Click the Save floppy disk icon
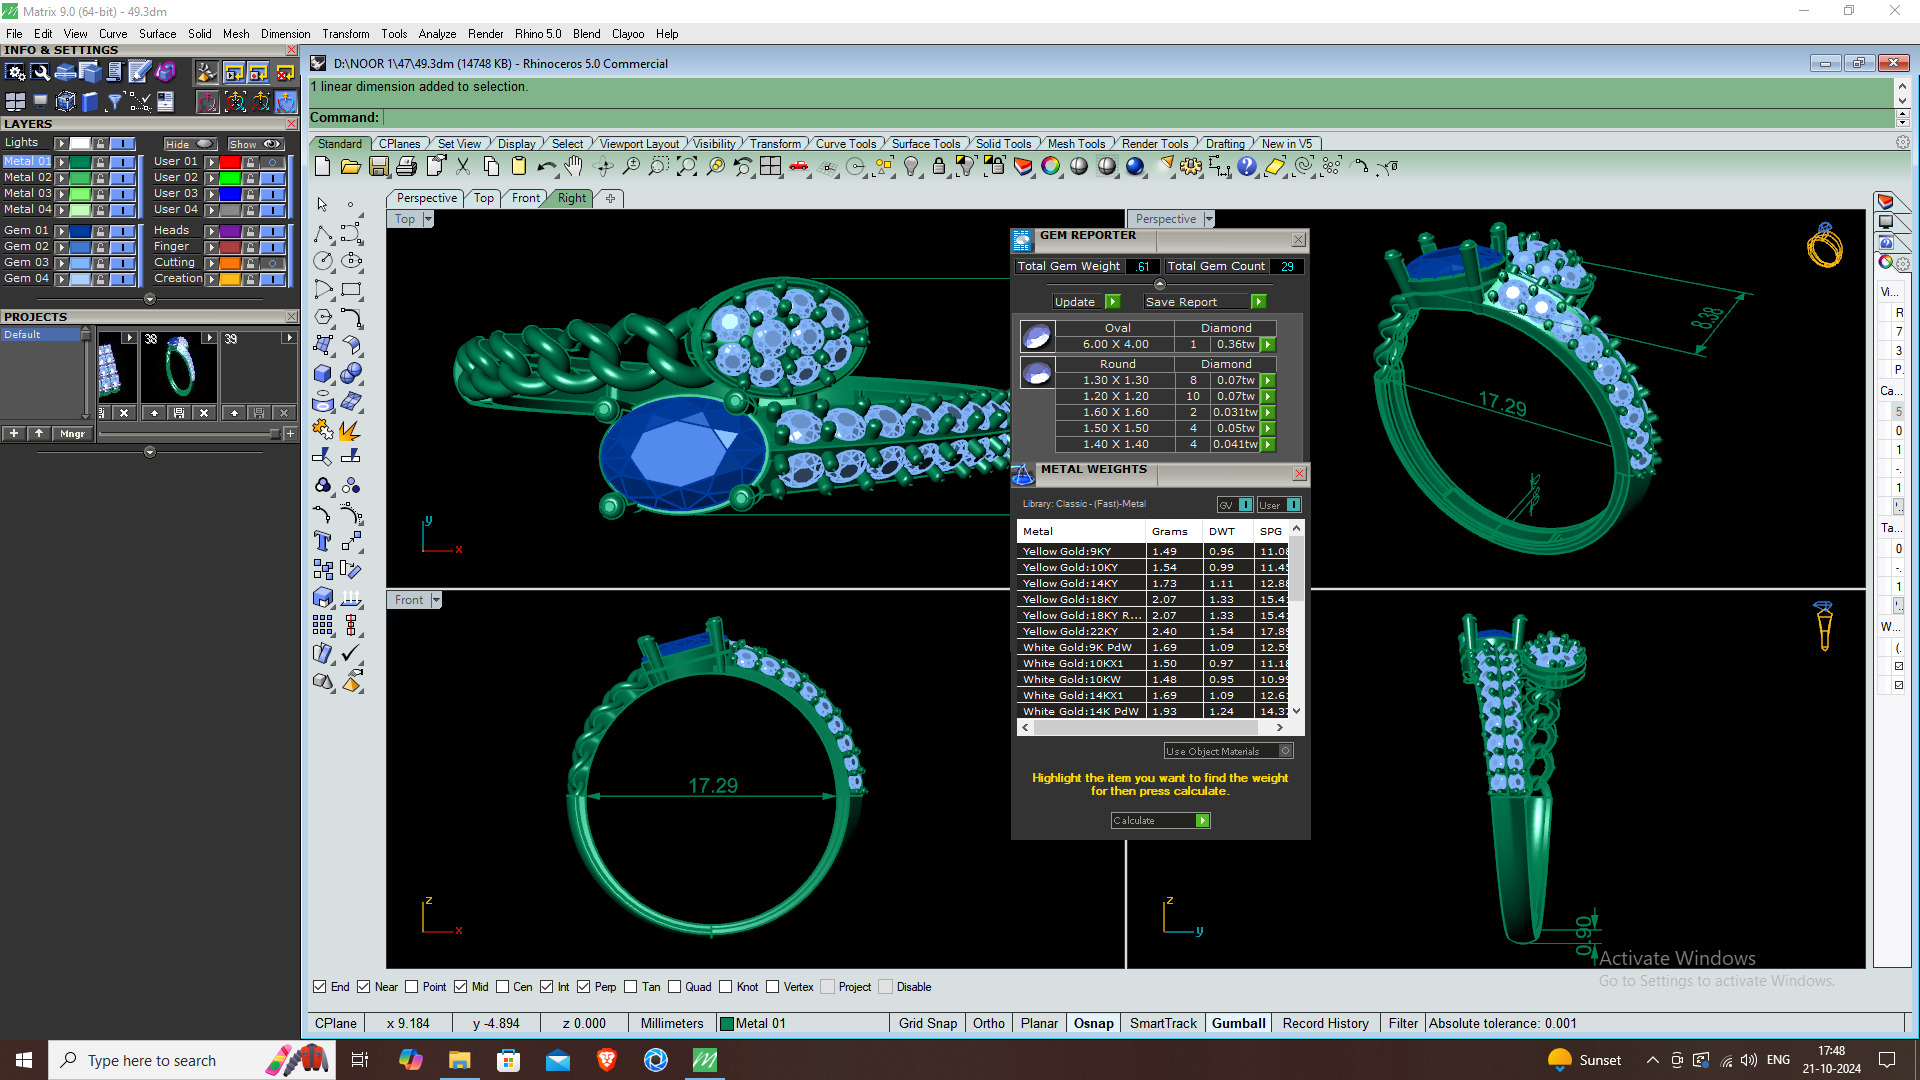Viewport: 1920px width, 1080px height. point(379,167)
